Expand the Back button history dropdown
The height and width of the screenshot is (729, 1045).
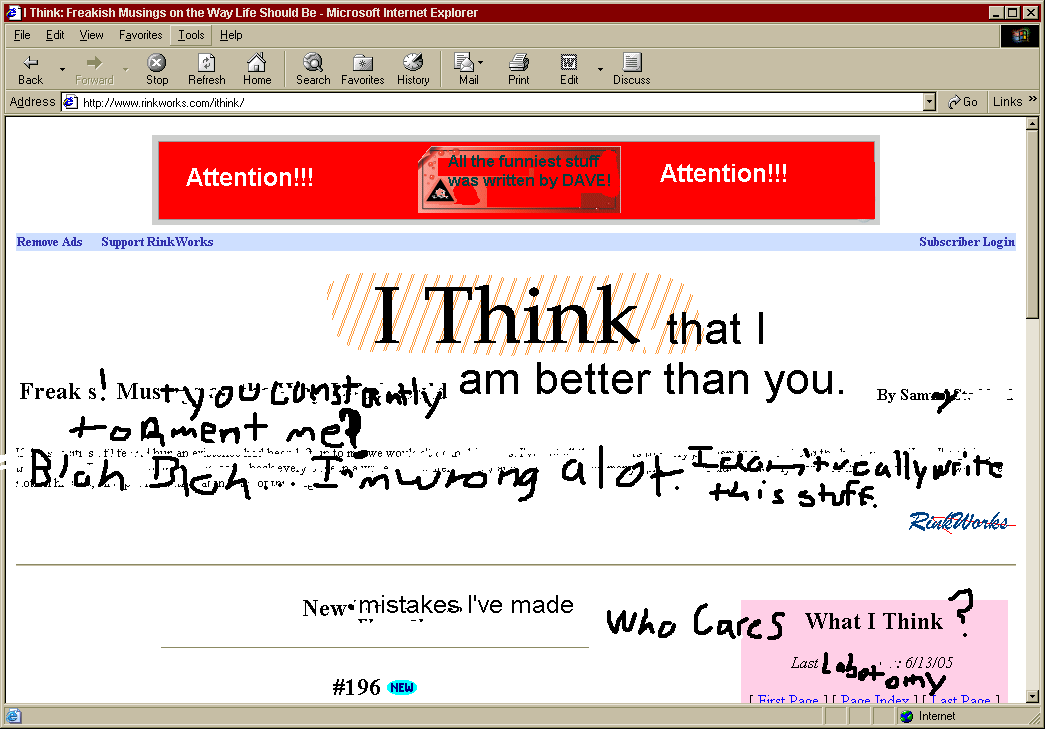[62, 69]
